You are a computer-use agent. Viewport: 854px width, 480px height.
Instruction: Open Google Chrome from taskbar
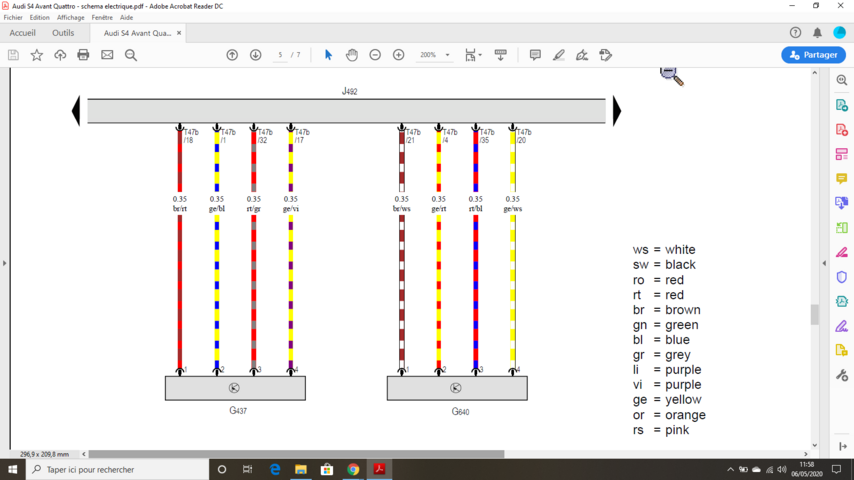click(x=353, y=469)
